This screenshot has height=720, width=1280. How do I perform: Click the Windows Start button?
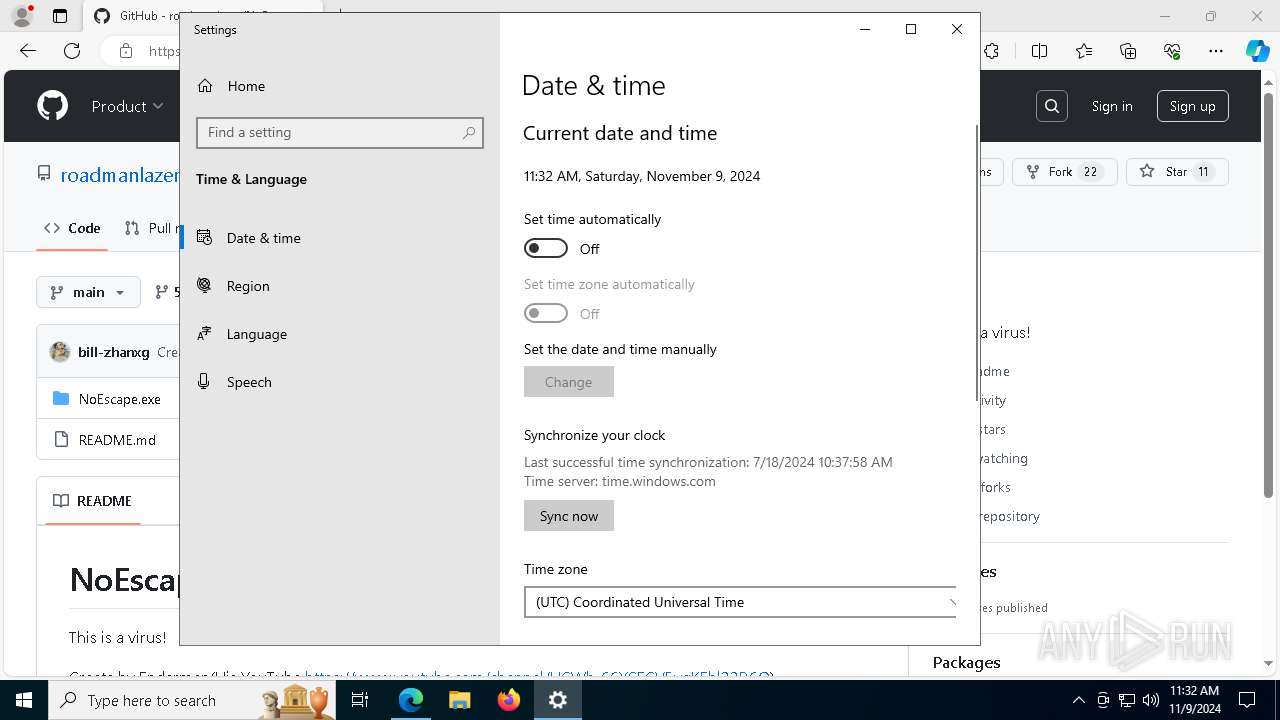coord(24,700)
